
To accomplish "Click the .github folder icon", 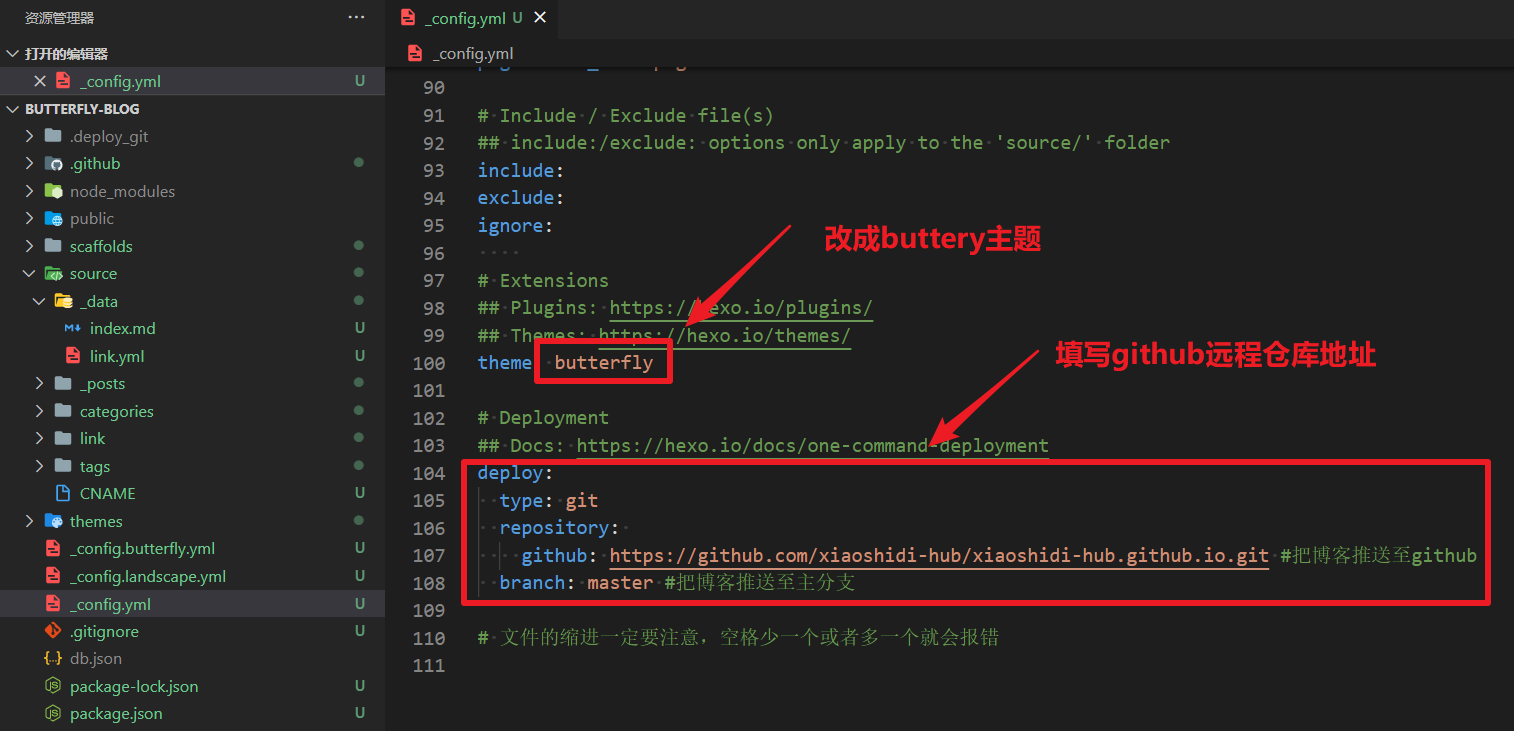I will click(54, 163).
